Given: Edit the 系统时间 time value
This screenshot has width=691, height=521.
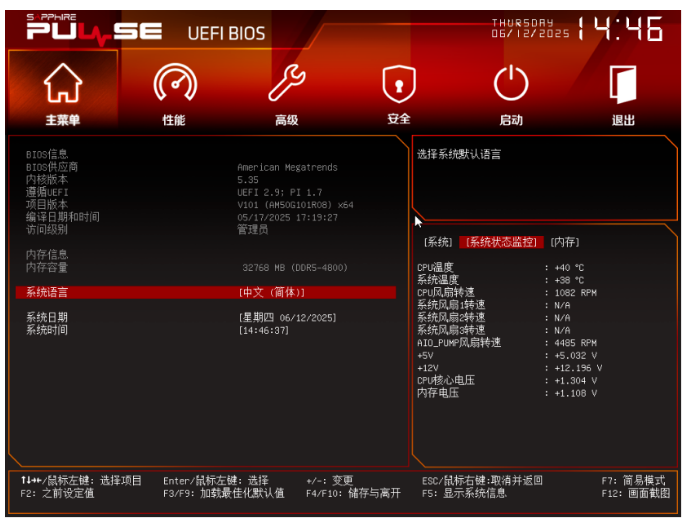Looking at the screenshot, I should coord(263,329).
